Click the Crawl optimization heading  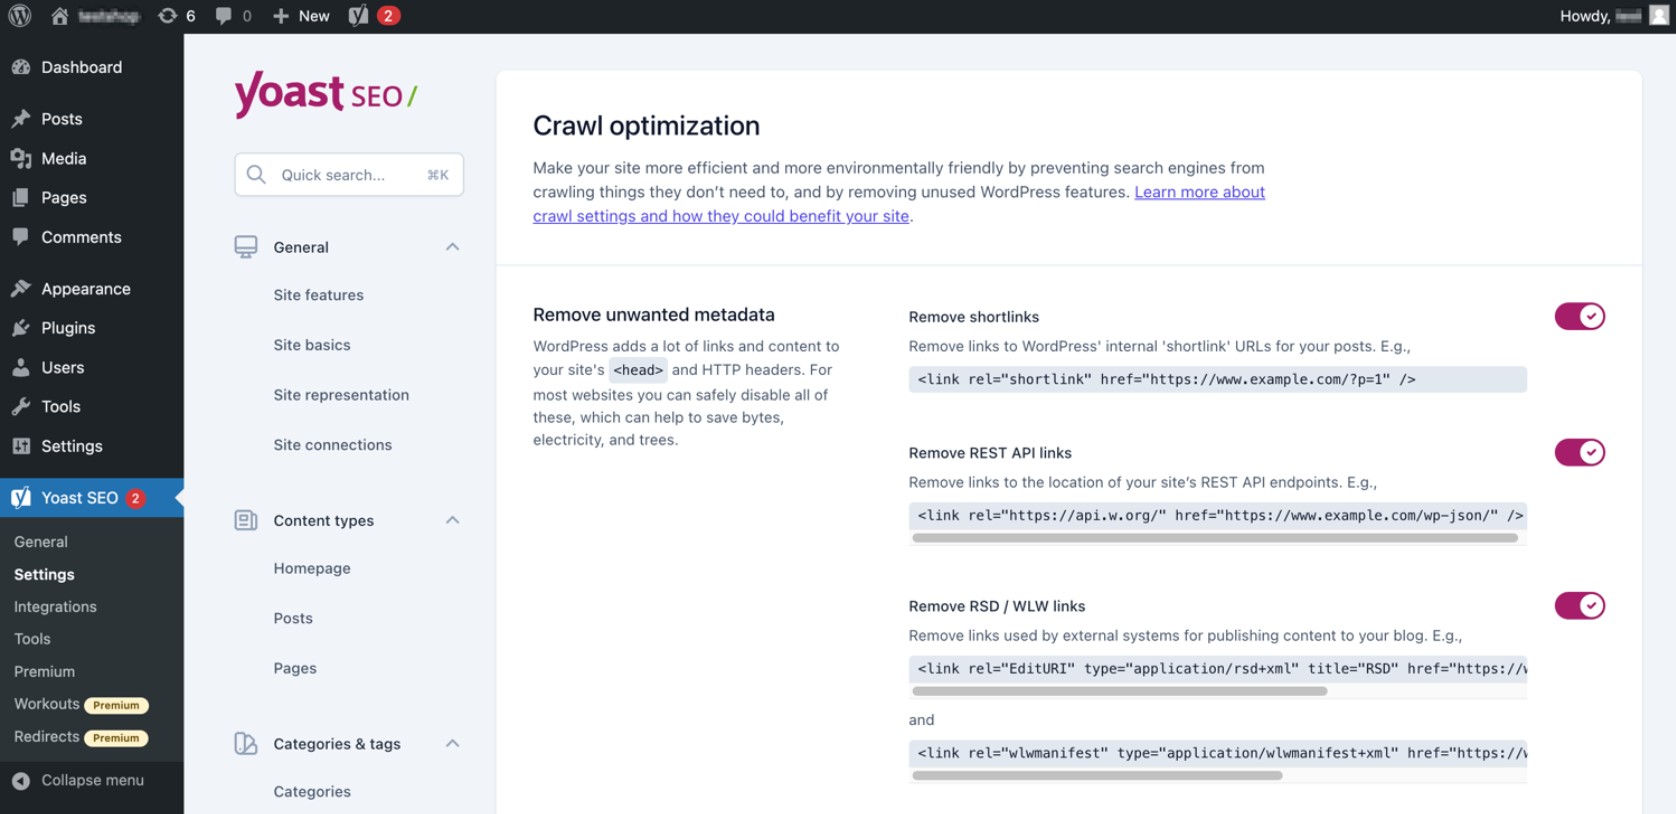click(x=646, y=126)
